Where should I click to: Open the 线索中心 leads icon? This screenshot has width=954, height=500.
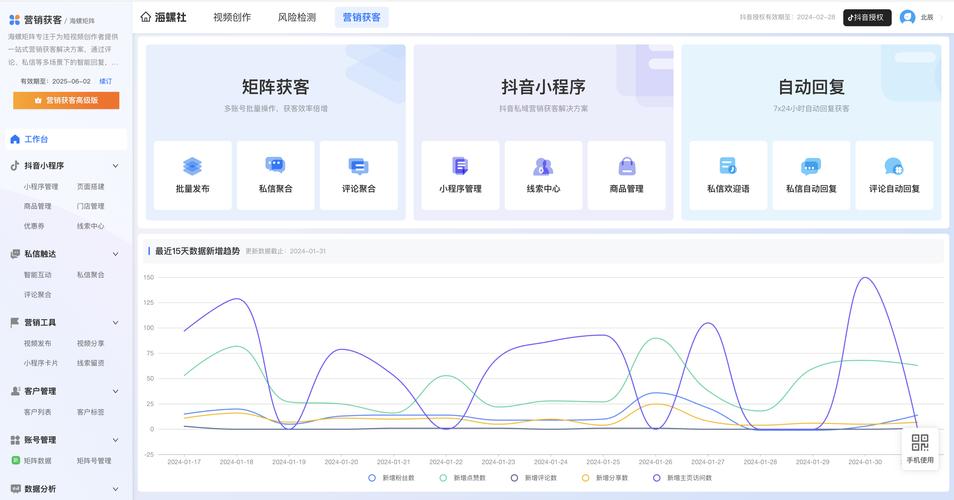click(x=543, y=166)
